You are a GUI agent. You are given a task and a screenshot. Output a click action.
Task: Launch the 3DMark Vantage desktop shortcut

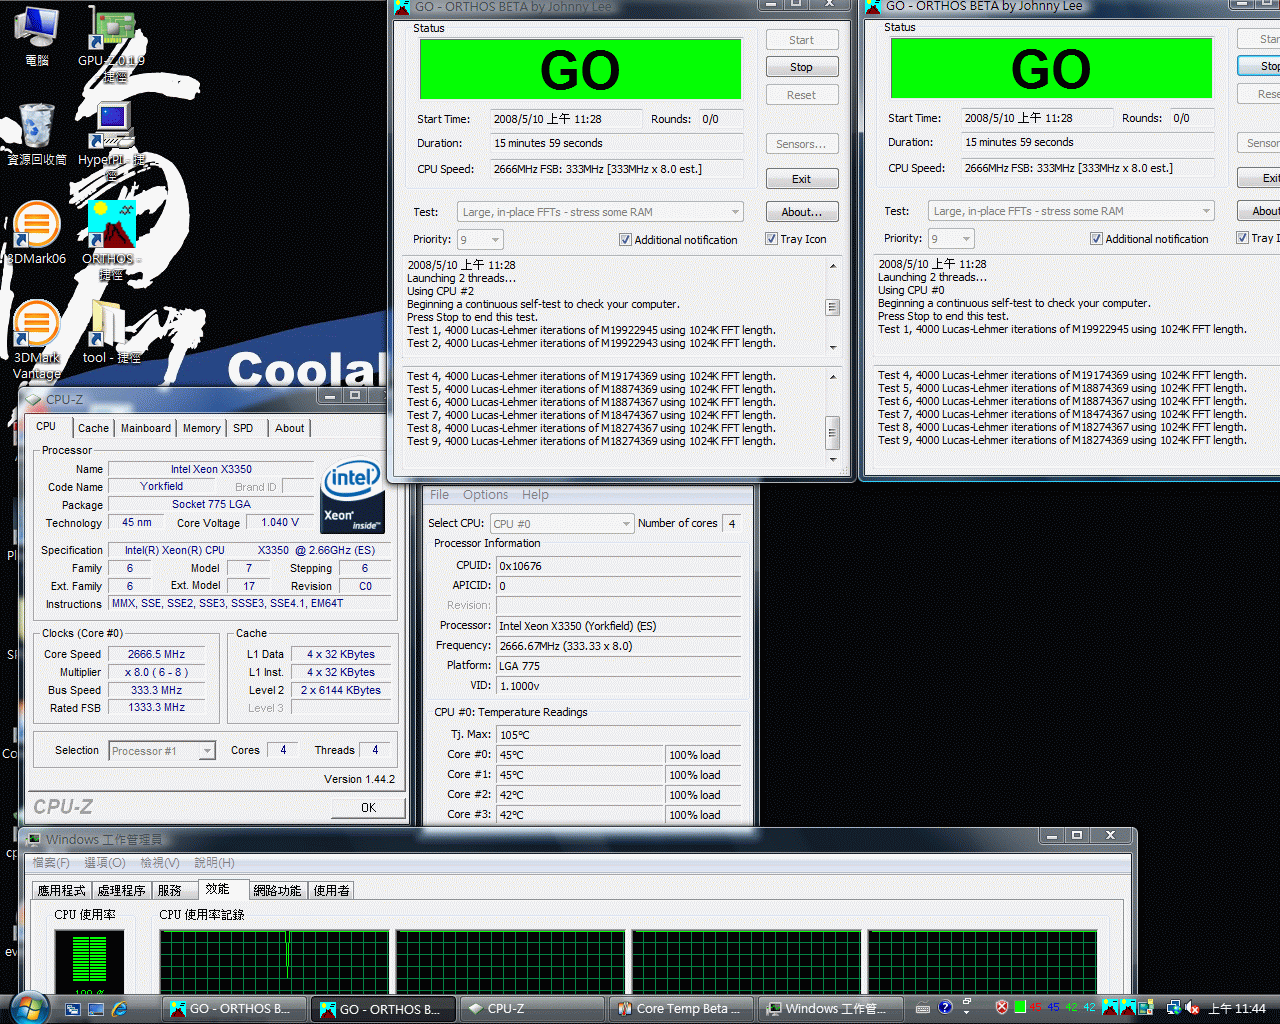[x=37, y=340]
